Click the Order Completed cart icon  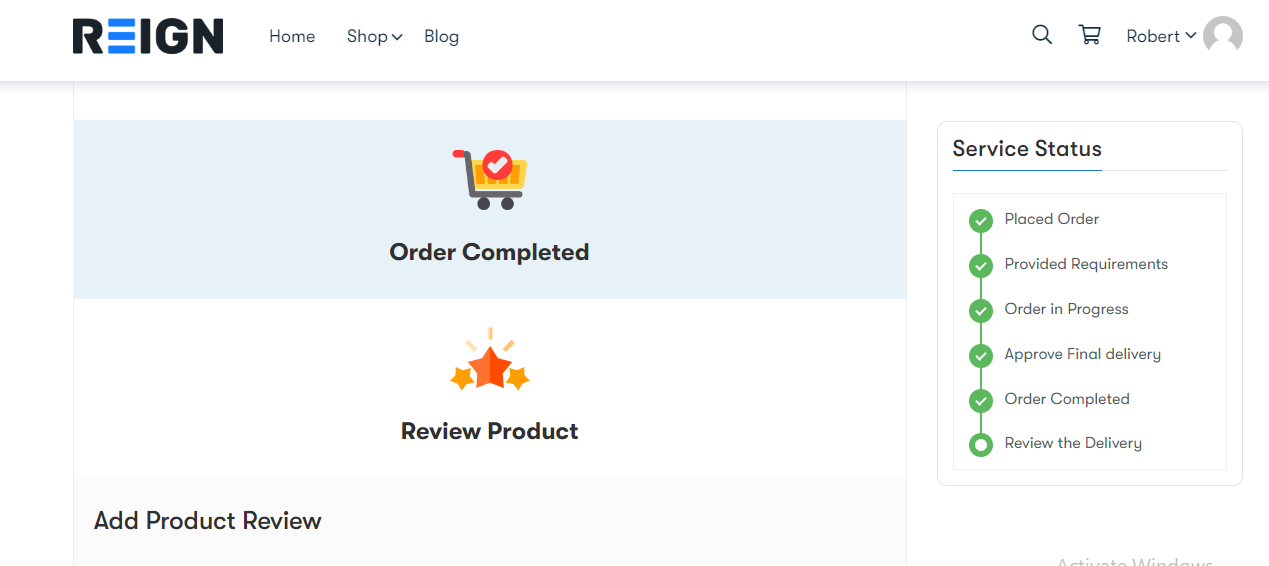click(x=489, y=179)
